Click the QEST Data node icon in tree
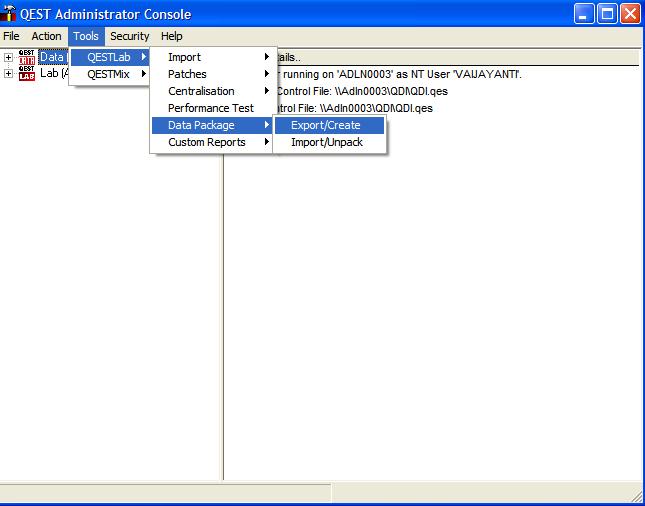Viewport: 645px width, 506px height. (x=27, y=57)
